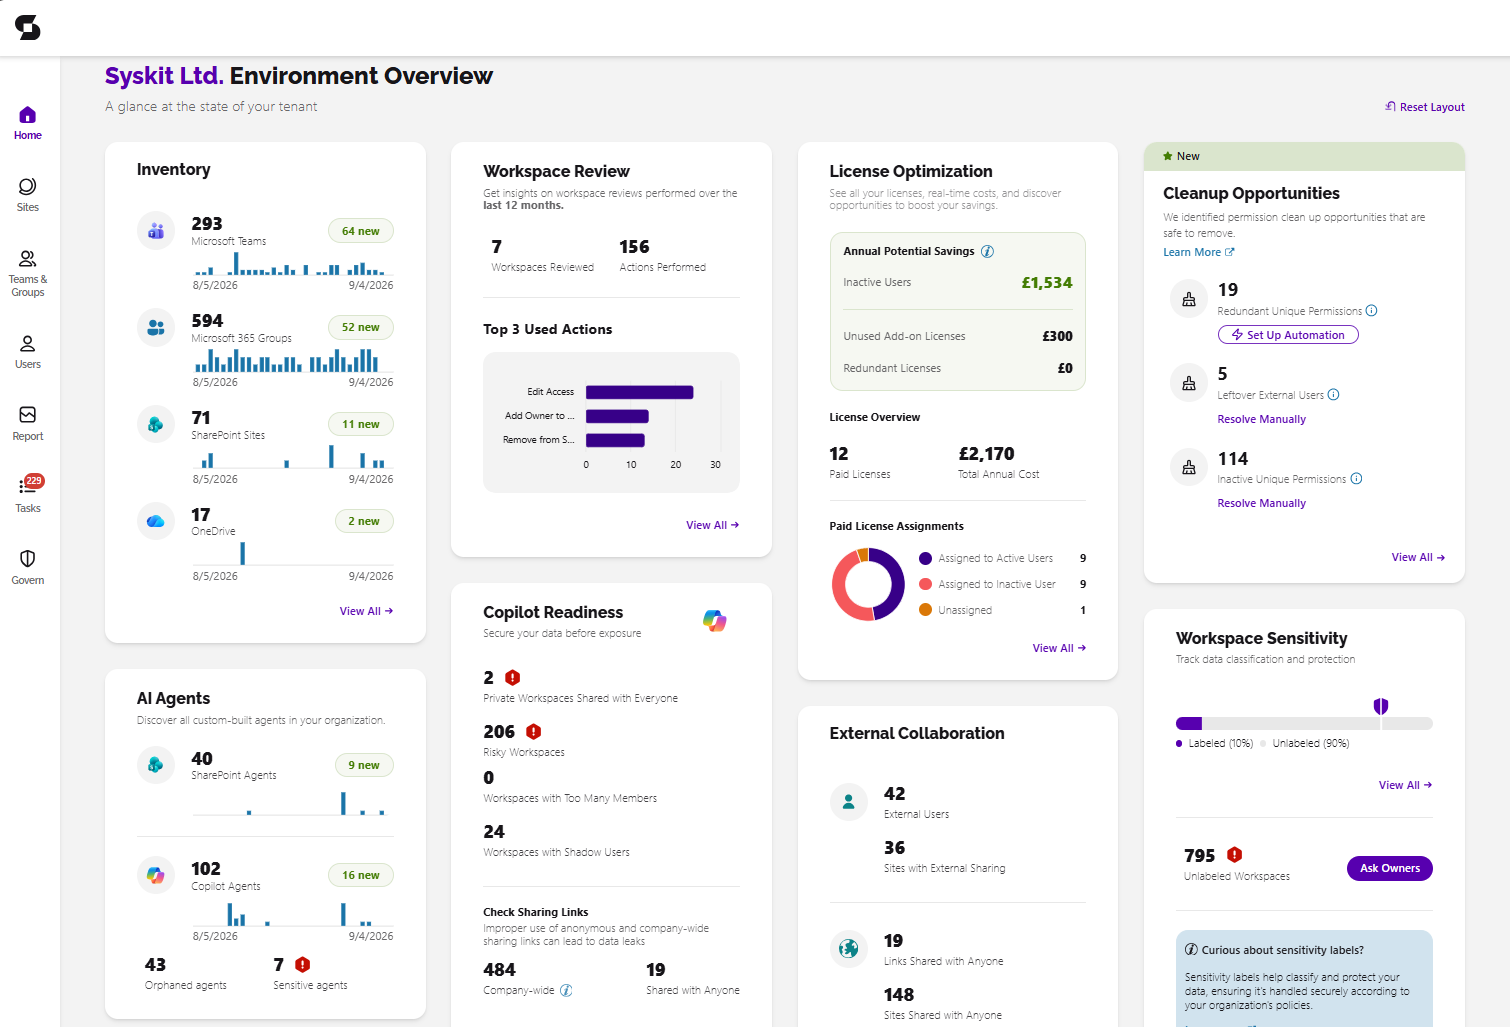Screen dimensions: 1510x1027
Task: Click the Assigned to Inactive User legend swatch
Action: 926,584
